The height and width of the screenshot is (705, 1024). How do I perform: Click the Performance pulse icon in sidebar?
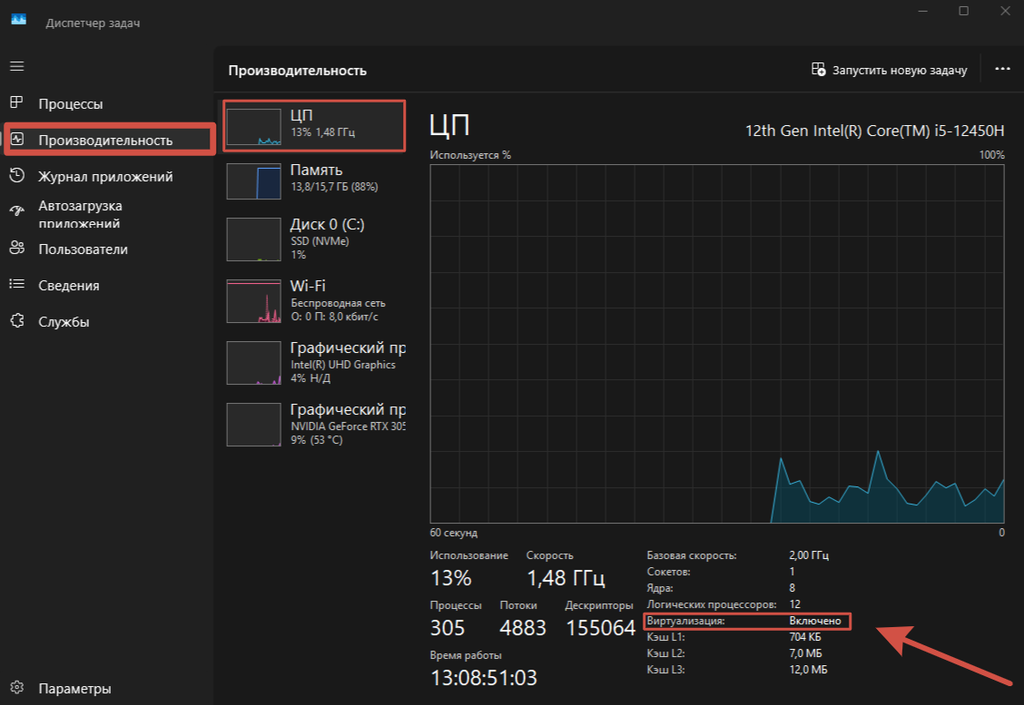click(x=17, y=139)
